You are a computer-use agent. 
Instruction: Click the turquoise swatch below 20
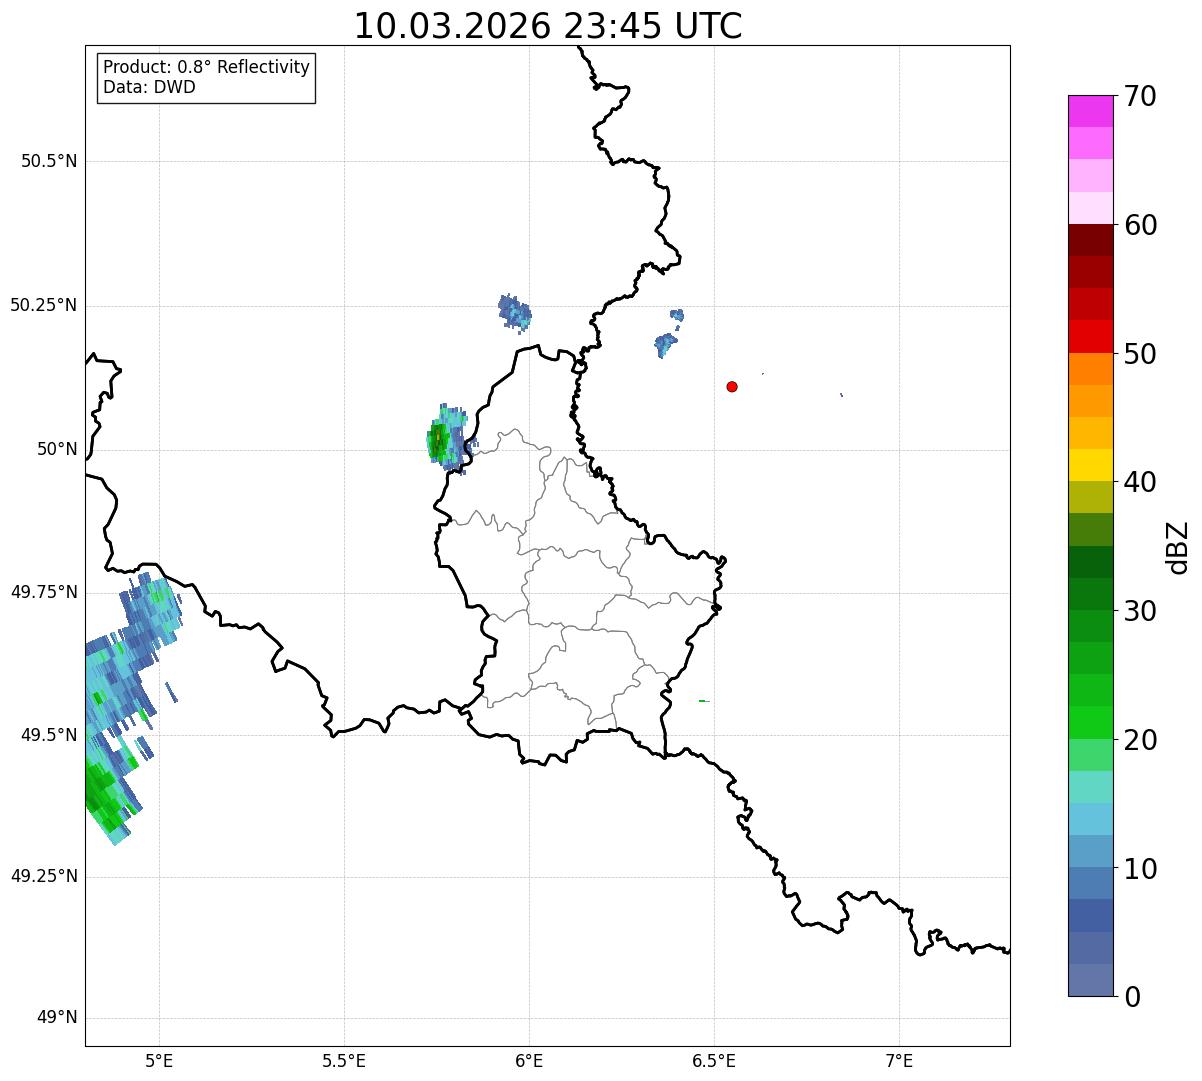[1090, 787]
